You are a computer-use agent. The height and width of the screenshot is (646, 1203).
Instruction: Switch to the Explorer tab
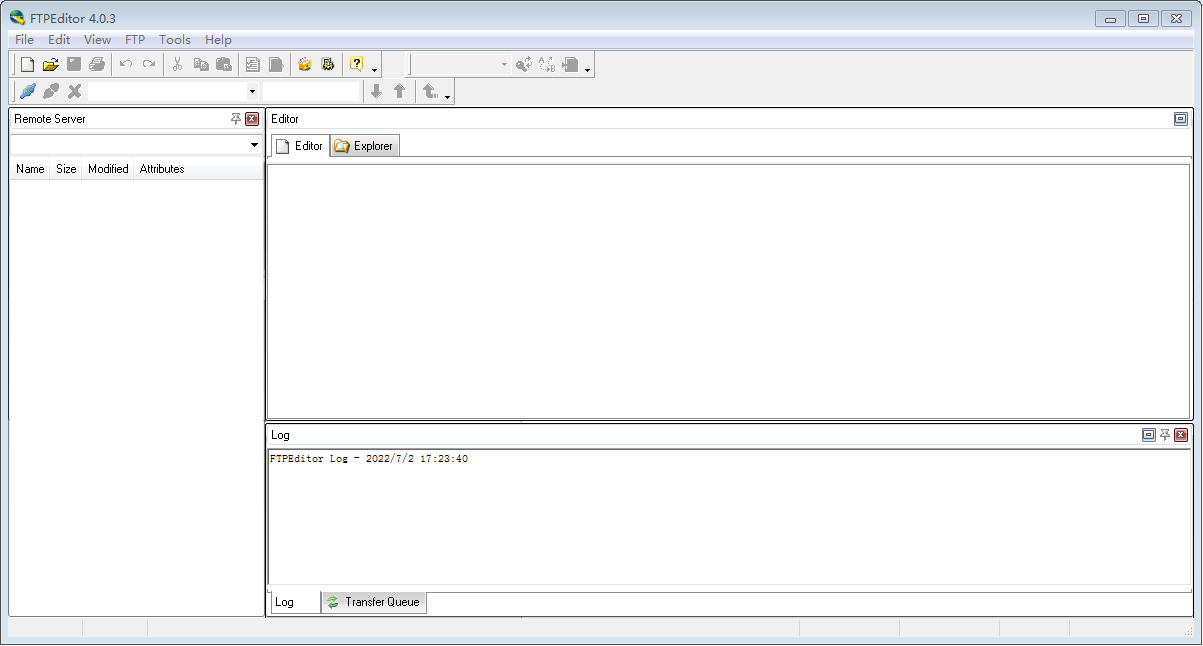366,146
